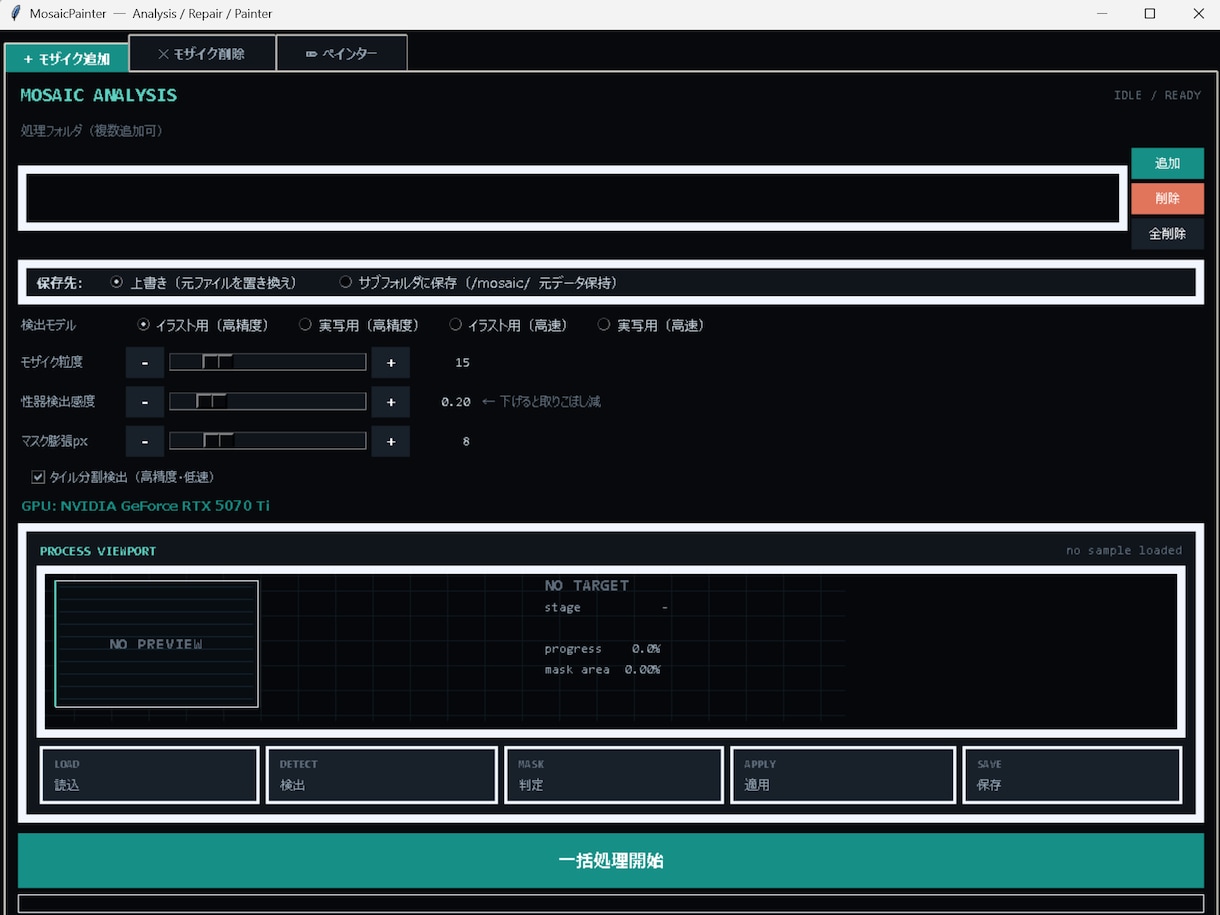This screenshot has height=915, width=1220.
Task: Click the マスク膨張px slider track
Action: click(x=267, y=441)
